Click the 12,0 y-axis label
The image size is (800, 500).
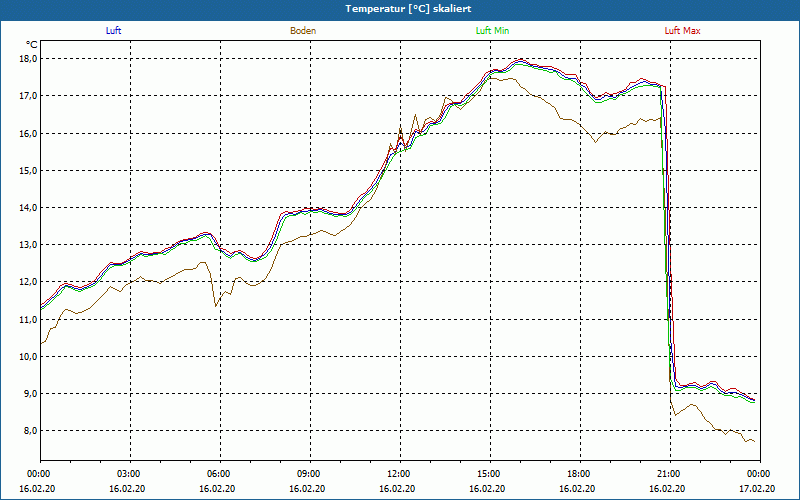pos(29,282)
